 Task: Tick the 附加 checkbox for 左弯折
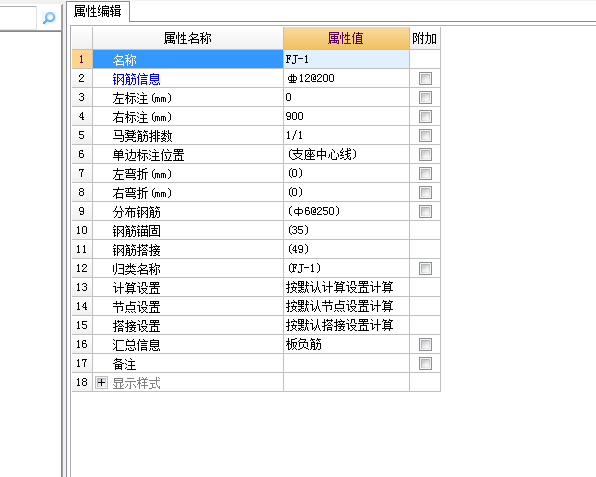(x=425, y=173)
